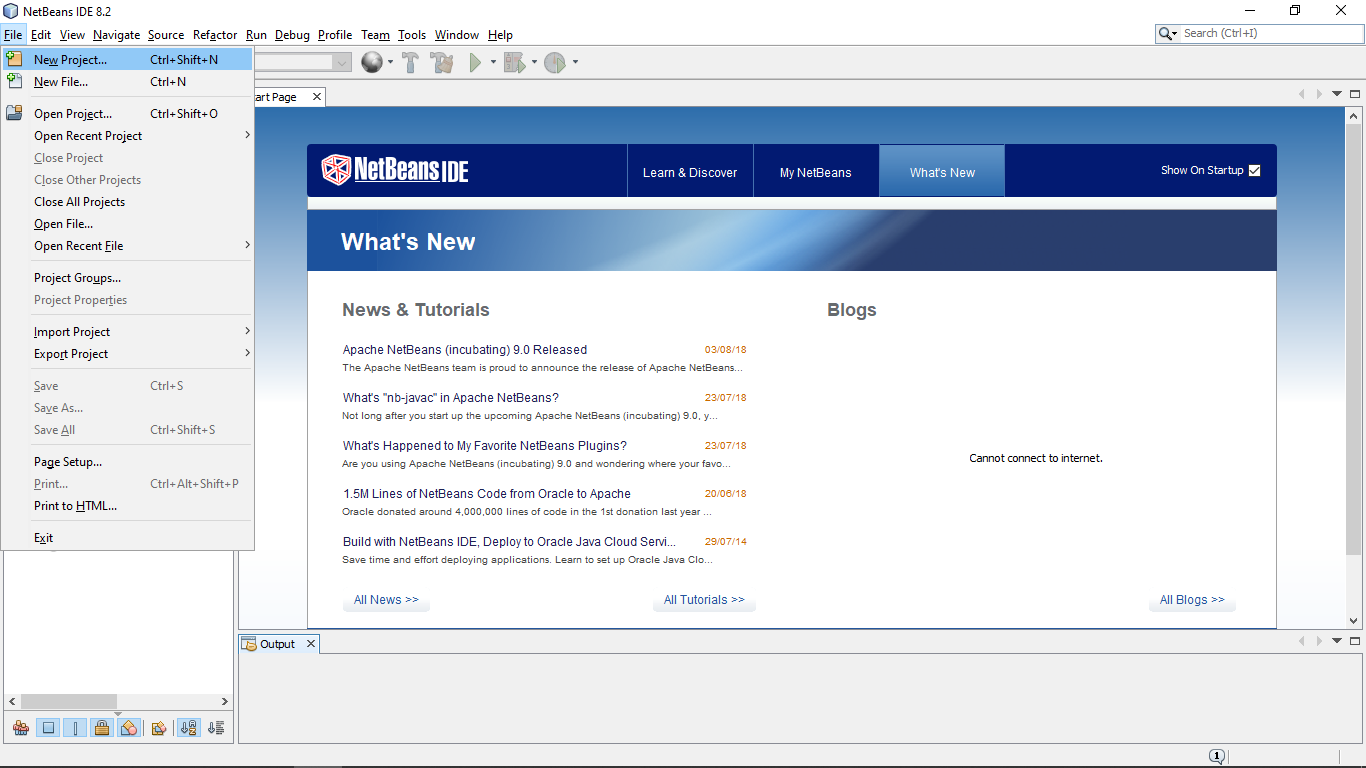
Task: Toggle Show Fields filter button
Action: 48,728
